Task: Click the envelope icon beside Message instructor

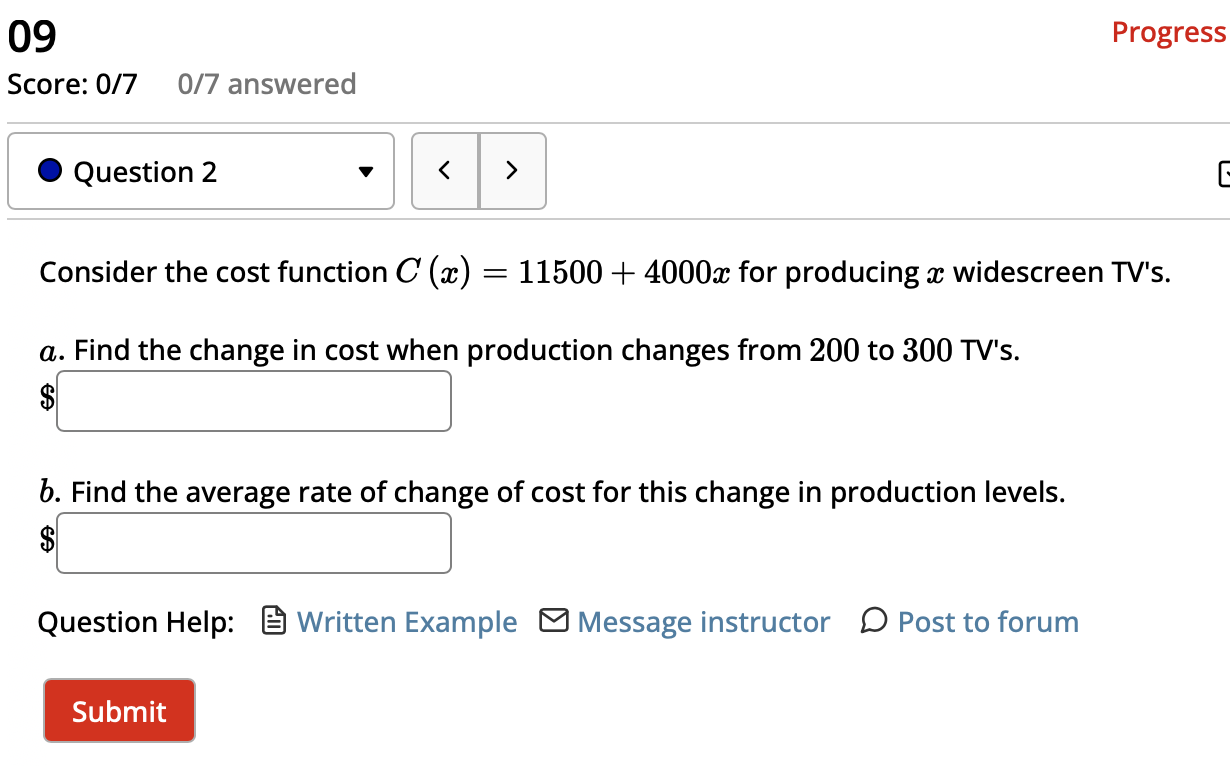Action: [x=552, y=620]
